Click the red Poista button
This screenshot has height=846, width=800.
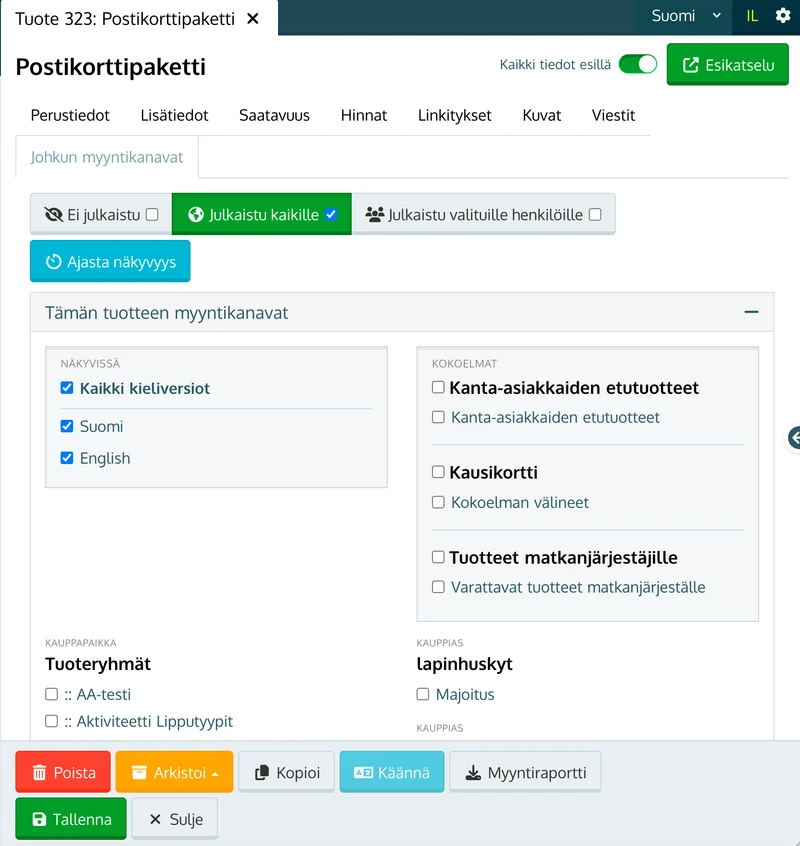point(63,772)
